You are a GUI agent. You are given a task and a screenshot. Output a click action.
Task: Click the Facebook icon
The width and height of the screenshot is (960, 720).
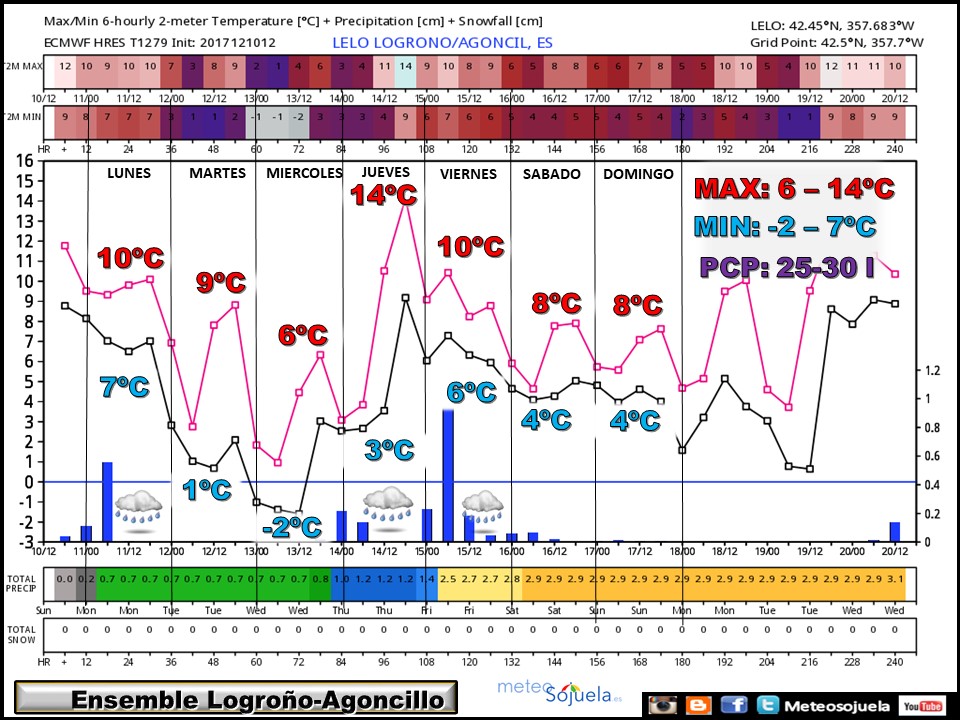(734, 705)
